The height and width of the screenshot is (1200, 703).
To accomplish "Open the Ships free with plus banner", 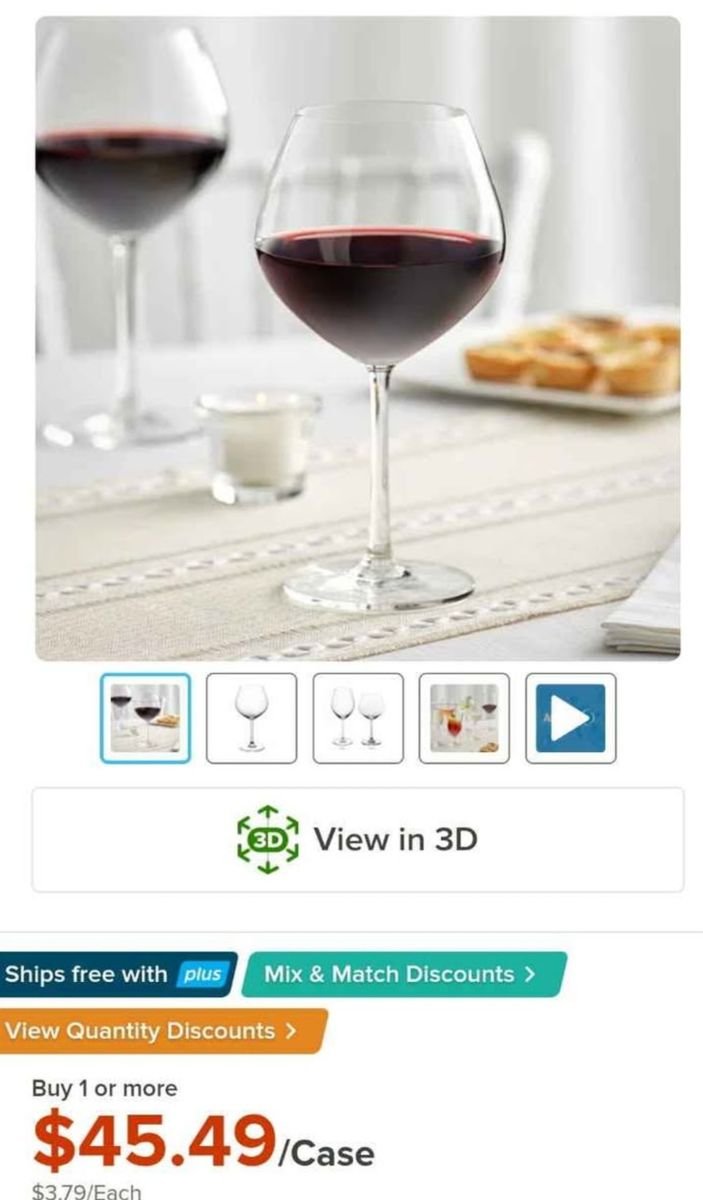I will tap(117, 975).
